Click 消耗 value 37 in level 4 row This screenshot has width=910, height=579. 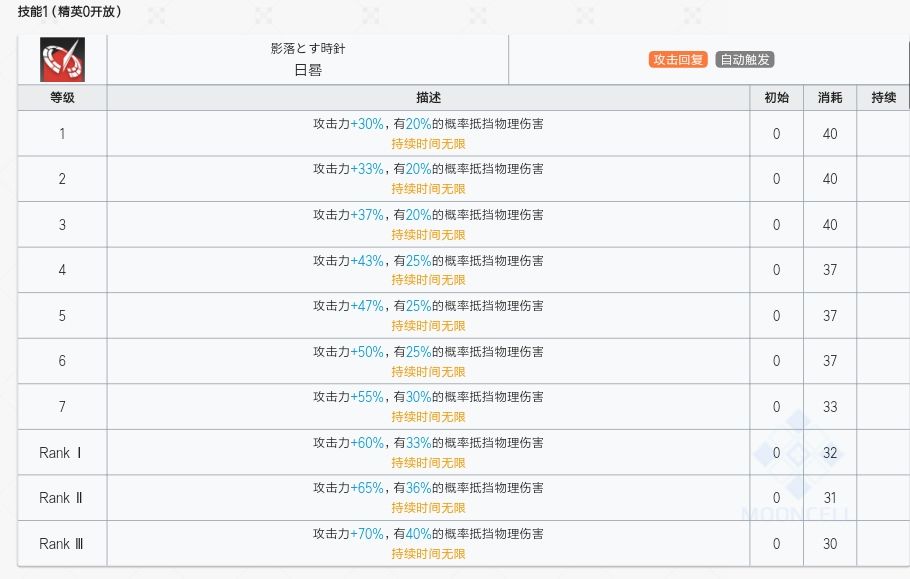pos(830,270)
